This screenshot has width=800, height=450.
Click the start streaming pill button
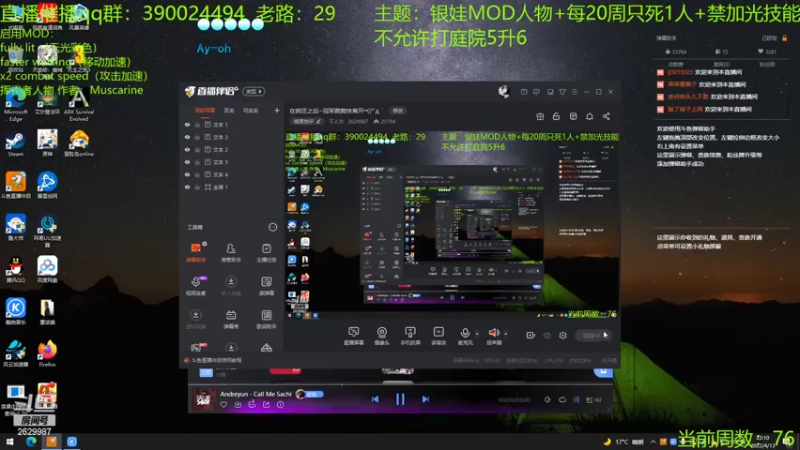coord(594,335)
